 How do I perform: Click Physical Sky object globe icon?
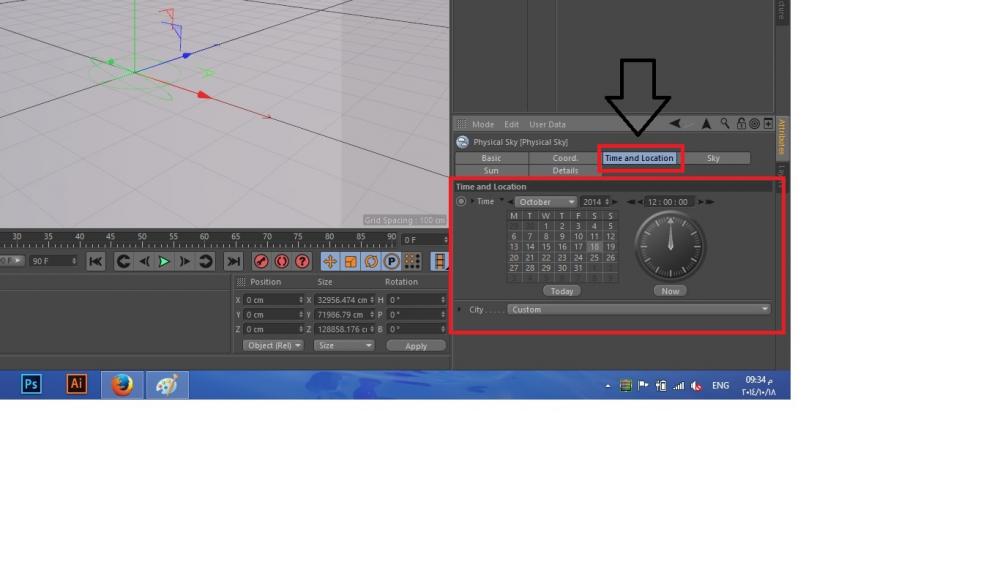pos(462,142)
